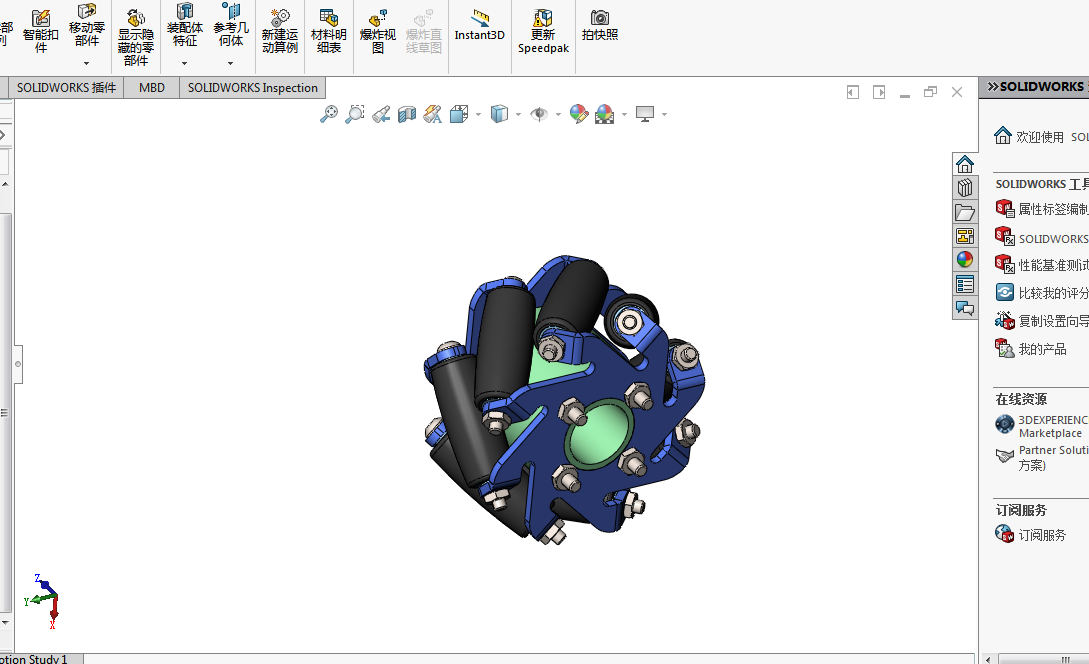This screenshot has height=664, width=1089.
Task: Open 性能基准测试 link
Action: [1041, 265]
